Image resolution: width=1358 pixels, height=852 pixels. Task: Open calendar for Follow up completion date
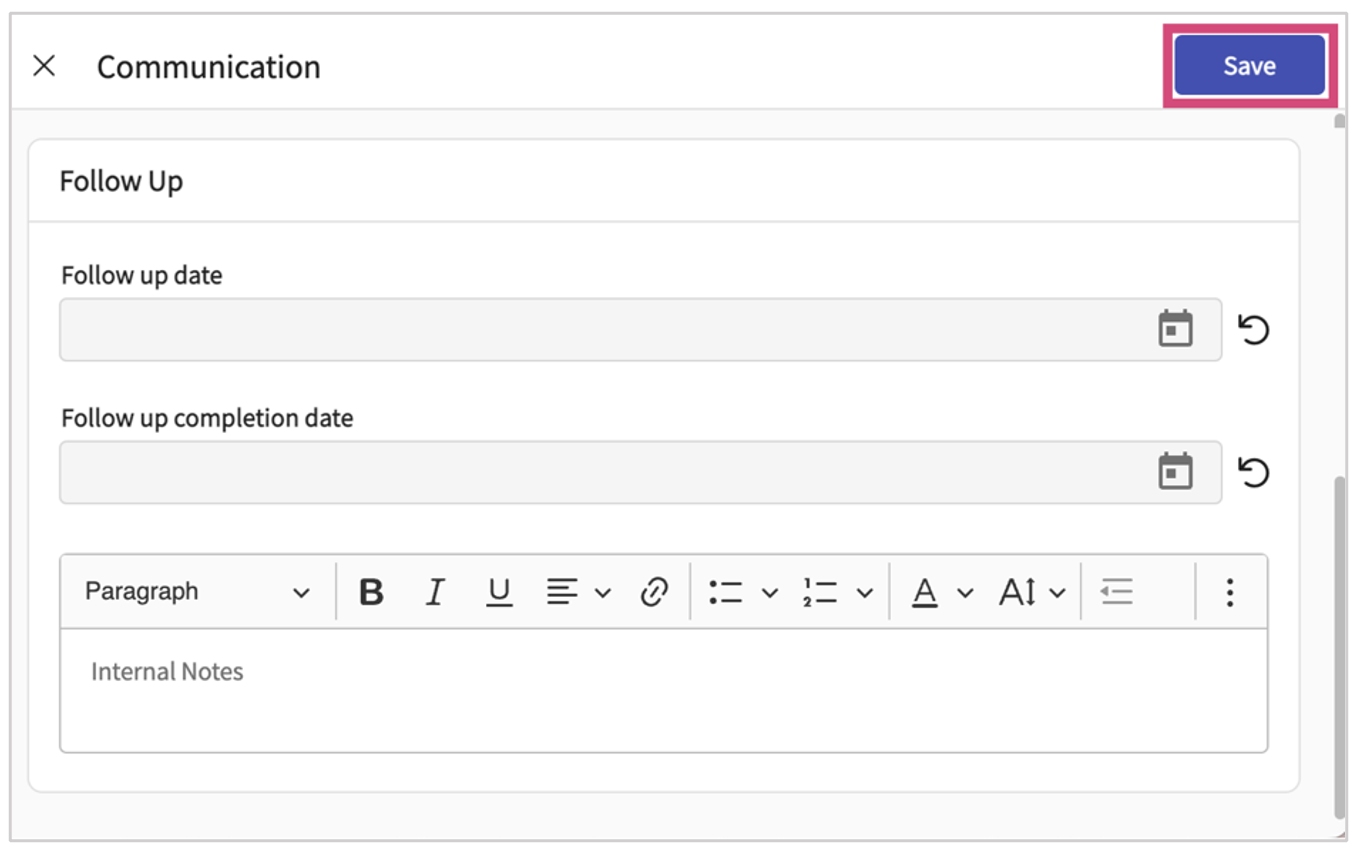(x=1175, y=471)
